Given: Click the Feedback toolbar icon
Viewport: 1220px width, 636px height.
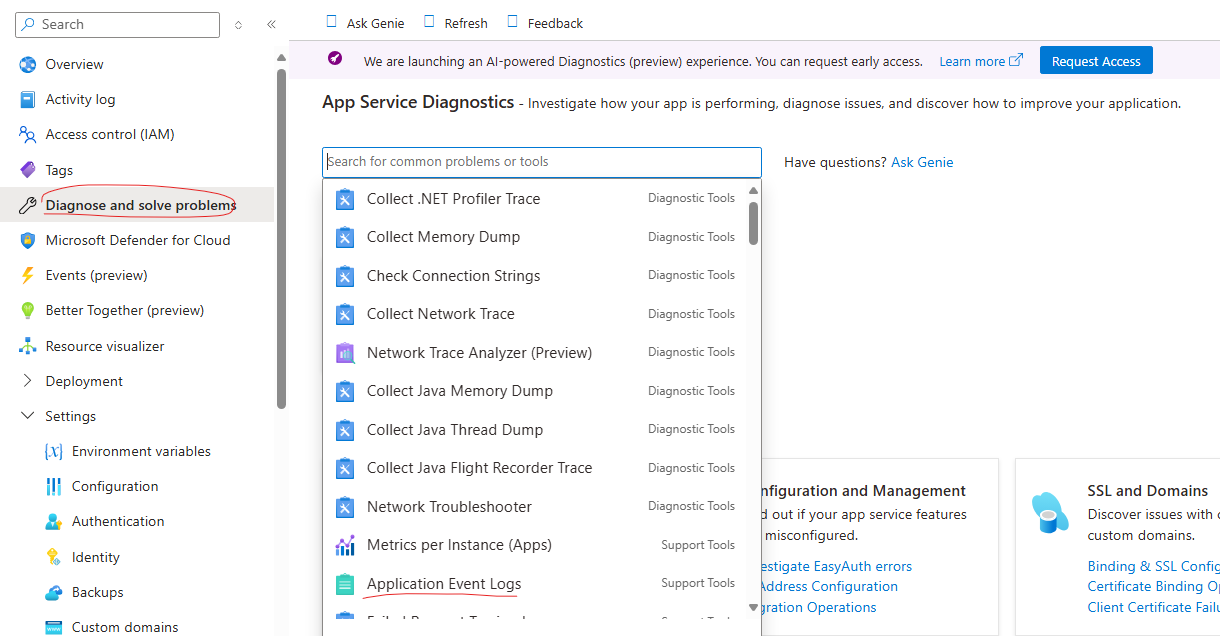Looking at the screenshot, I should [513, 21].
